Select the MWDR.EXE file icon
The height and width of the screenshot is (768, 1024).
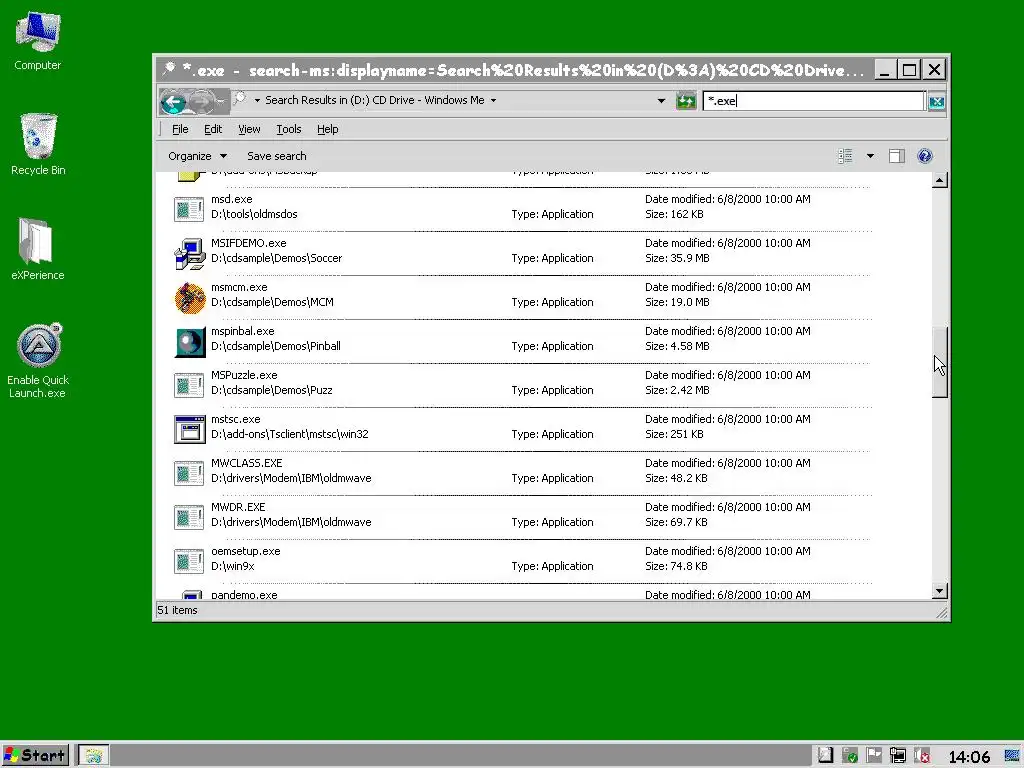pos(189,517)
